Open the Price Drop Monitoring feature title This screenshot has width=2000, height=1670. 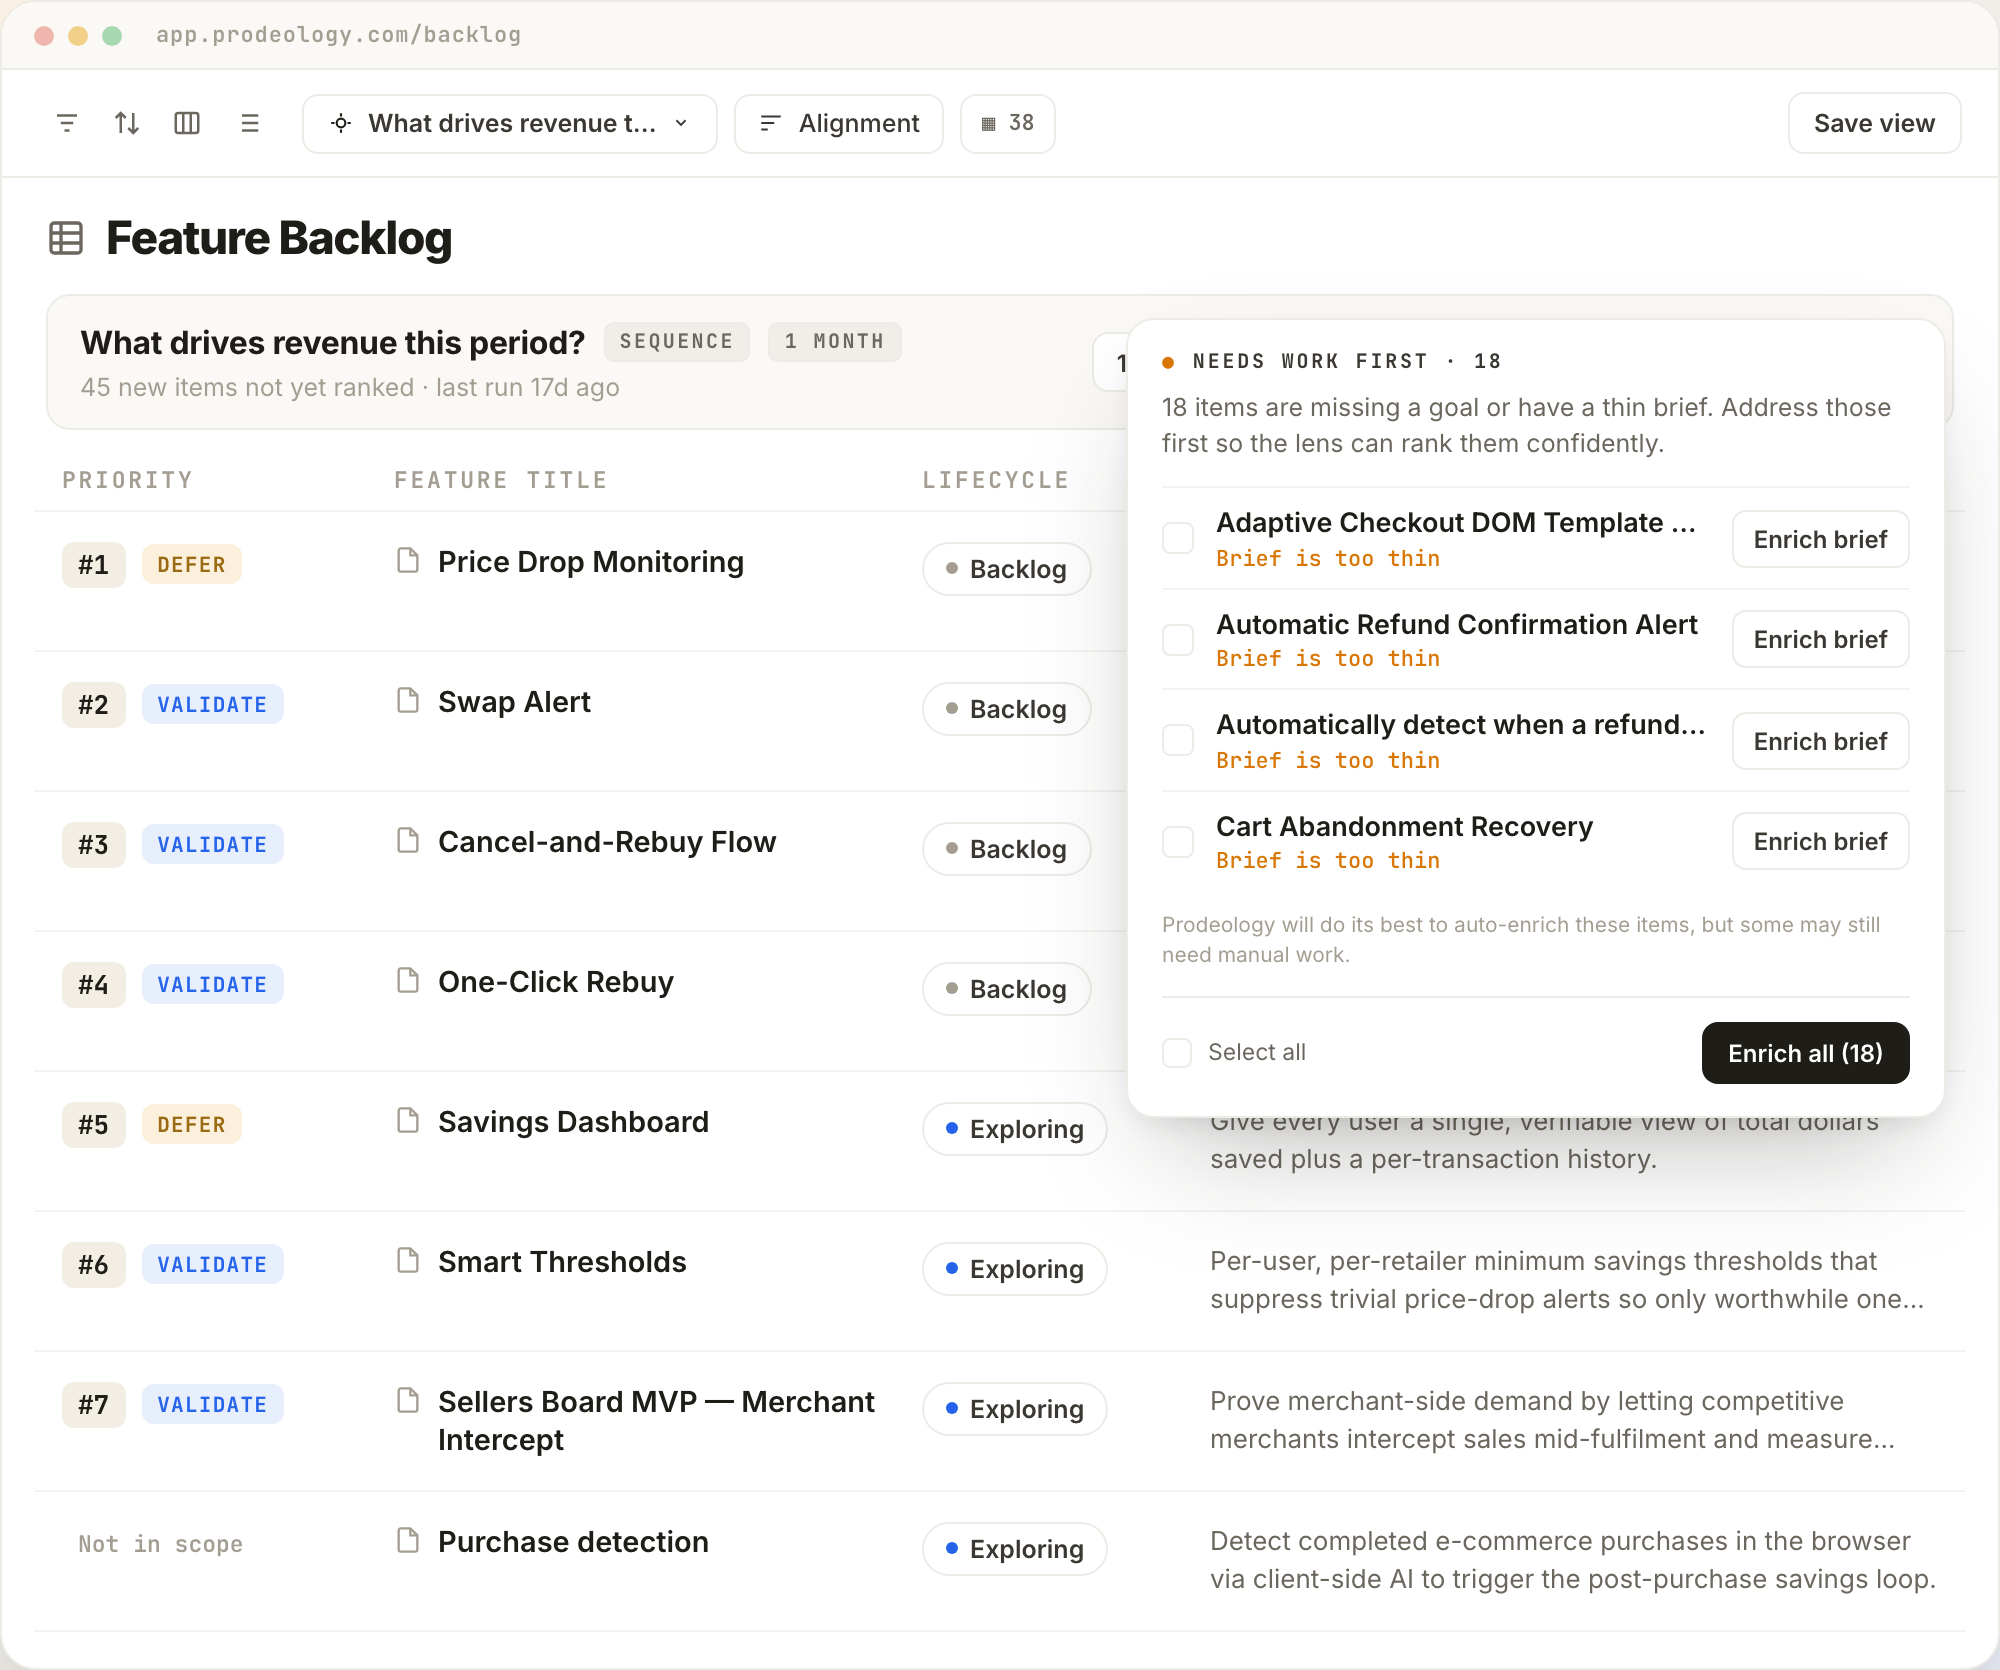coord(590,562)
